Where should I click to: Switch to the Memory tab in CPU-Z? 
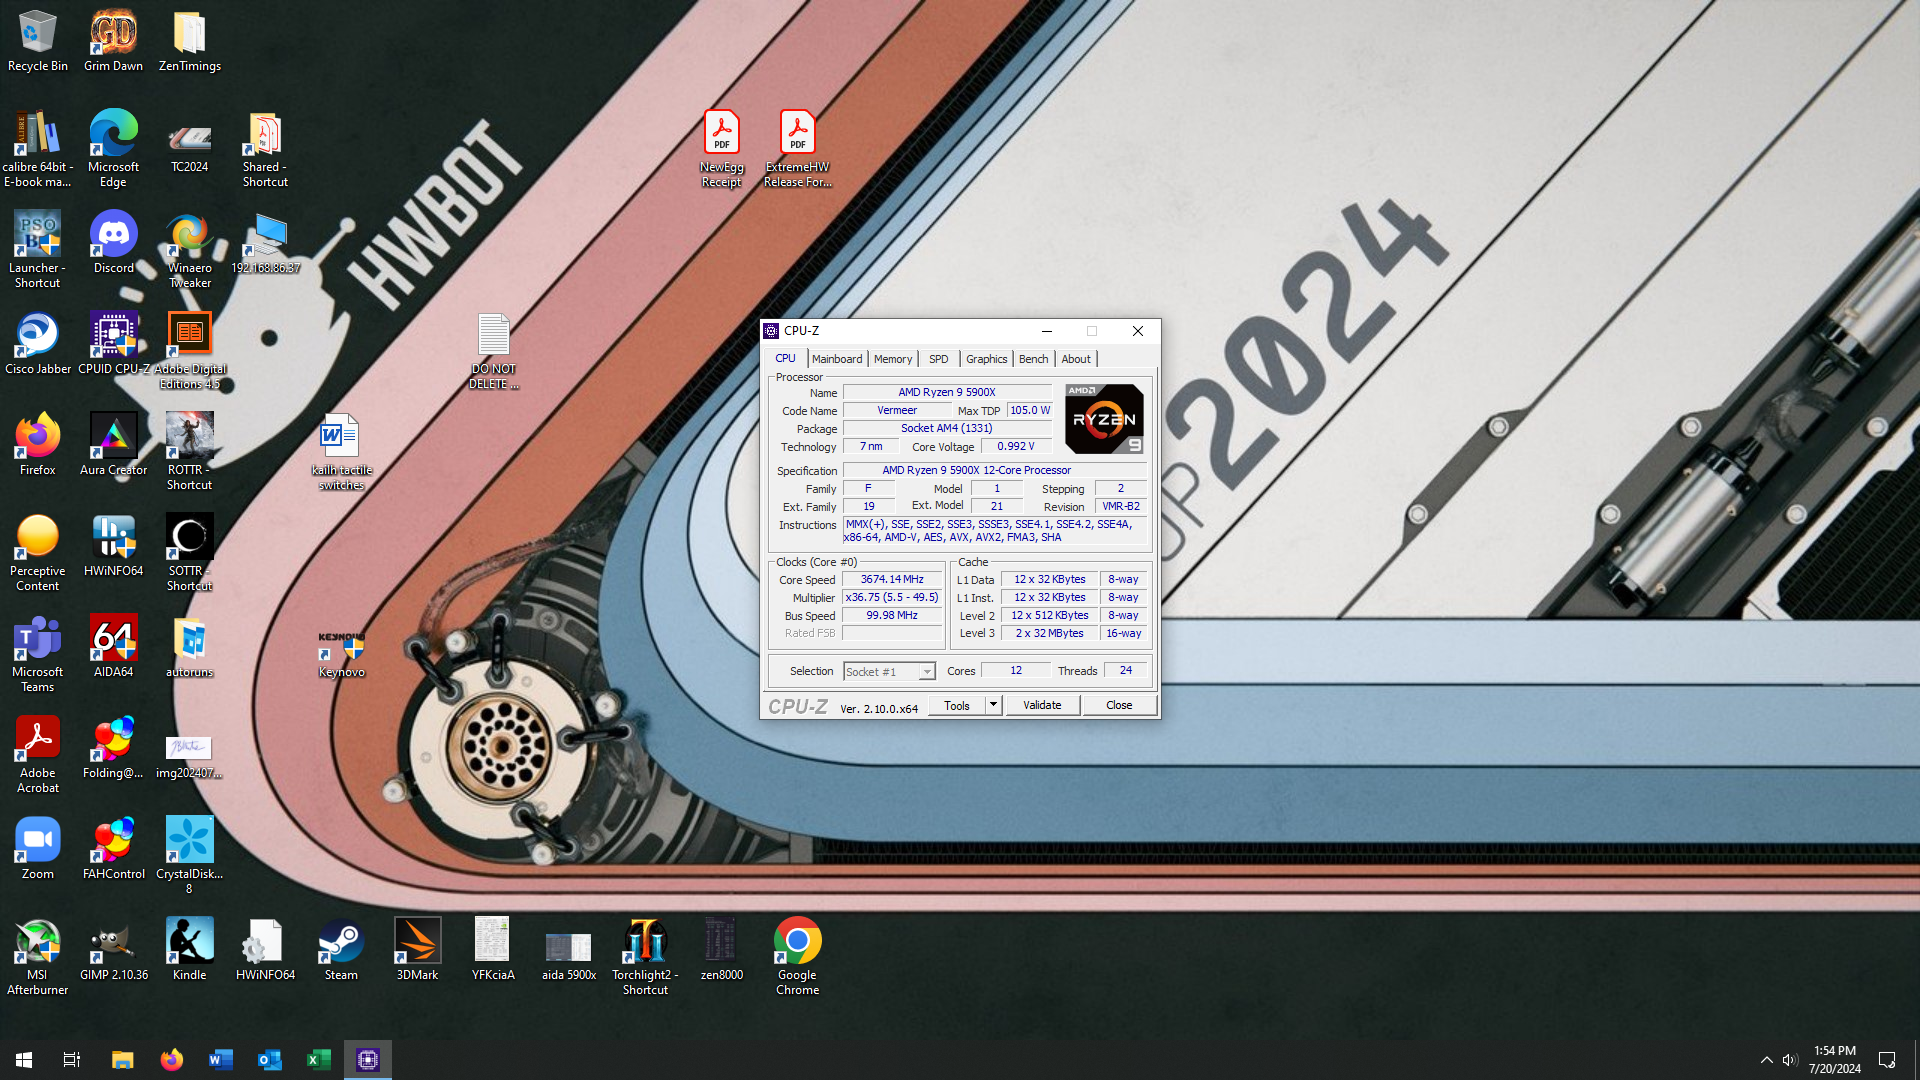tap(893, 359)
